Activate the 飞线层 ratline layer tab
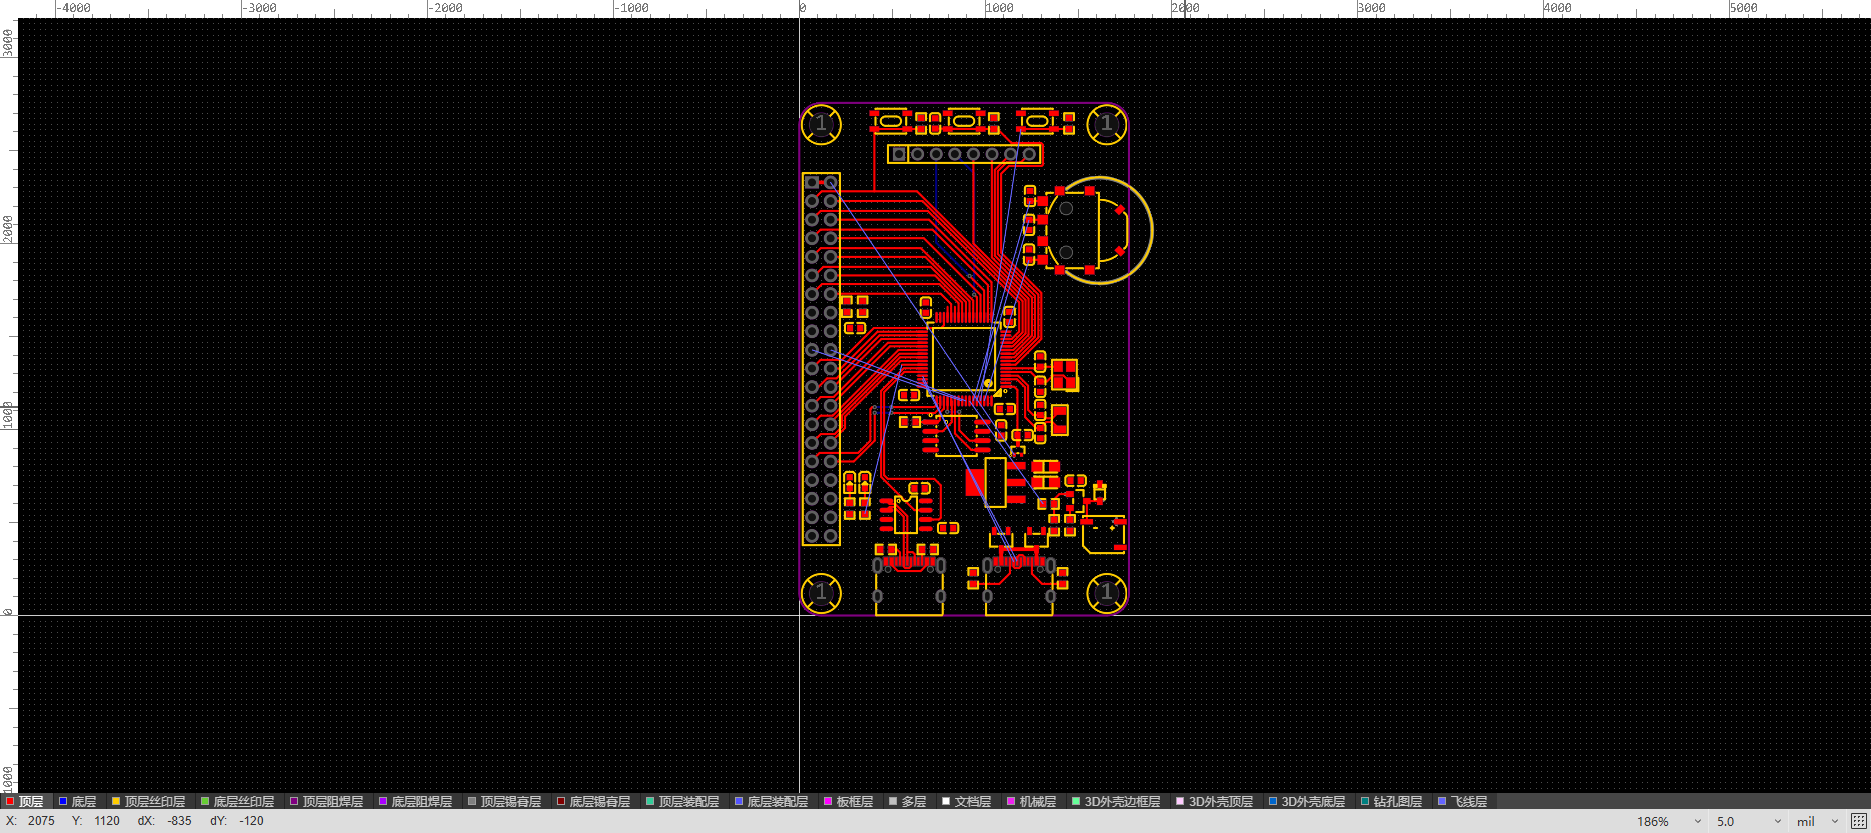Screen dimensions: 1871x833 click(1463, 802)
